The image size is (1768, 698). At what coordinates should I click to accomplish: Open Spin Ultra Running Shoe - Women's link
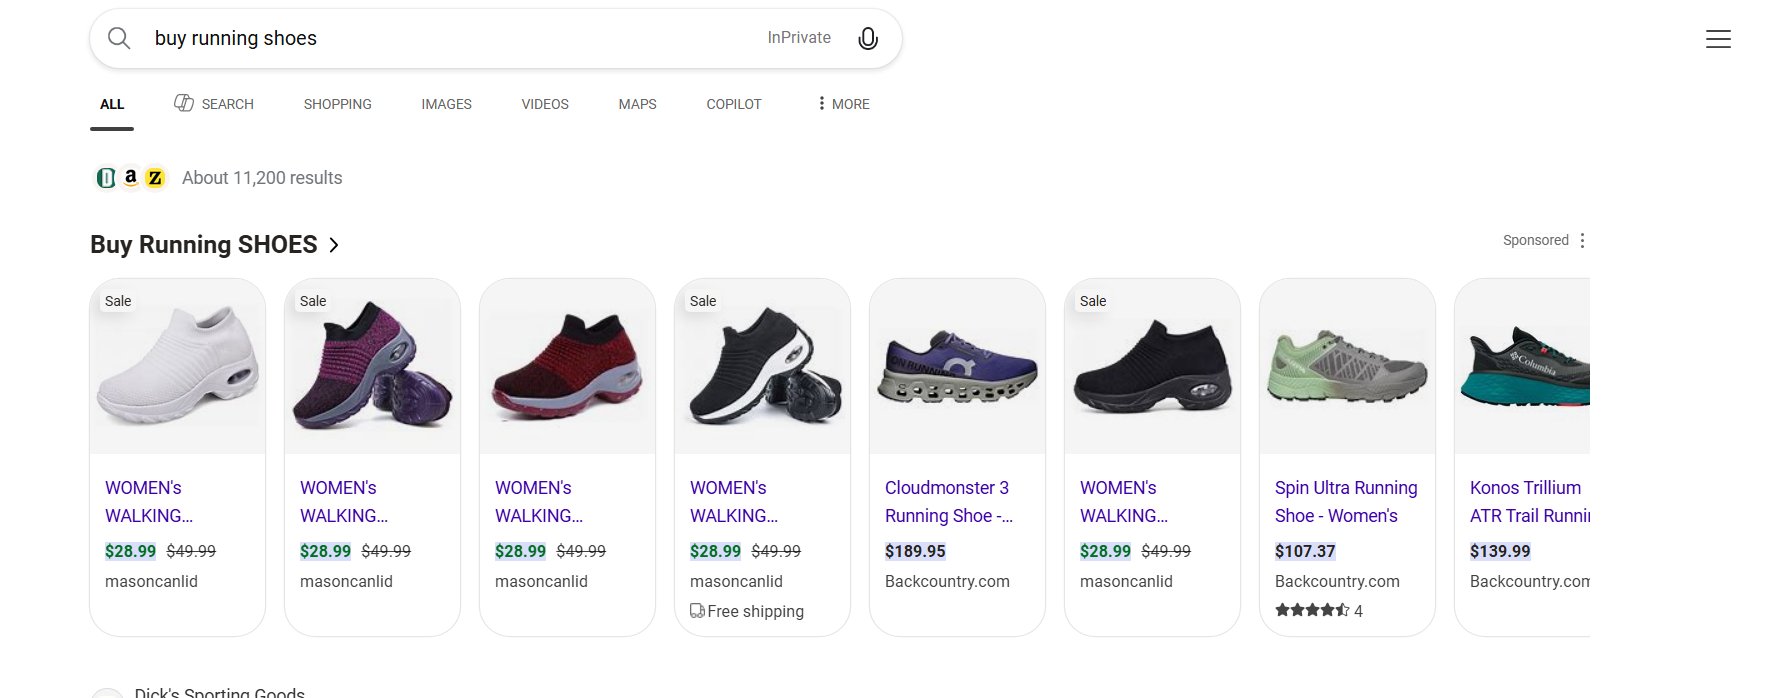[1346, 502]
